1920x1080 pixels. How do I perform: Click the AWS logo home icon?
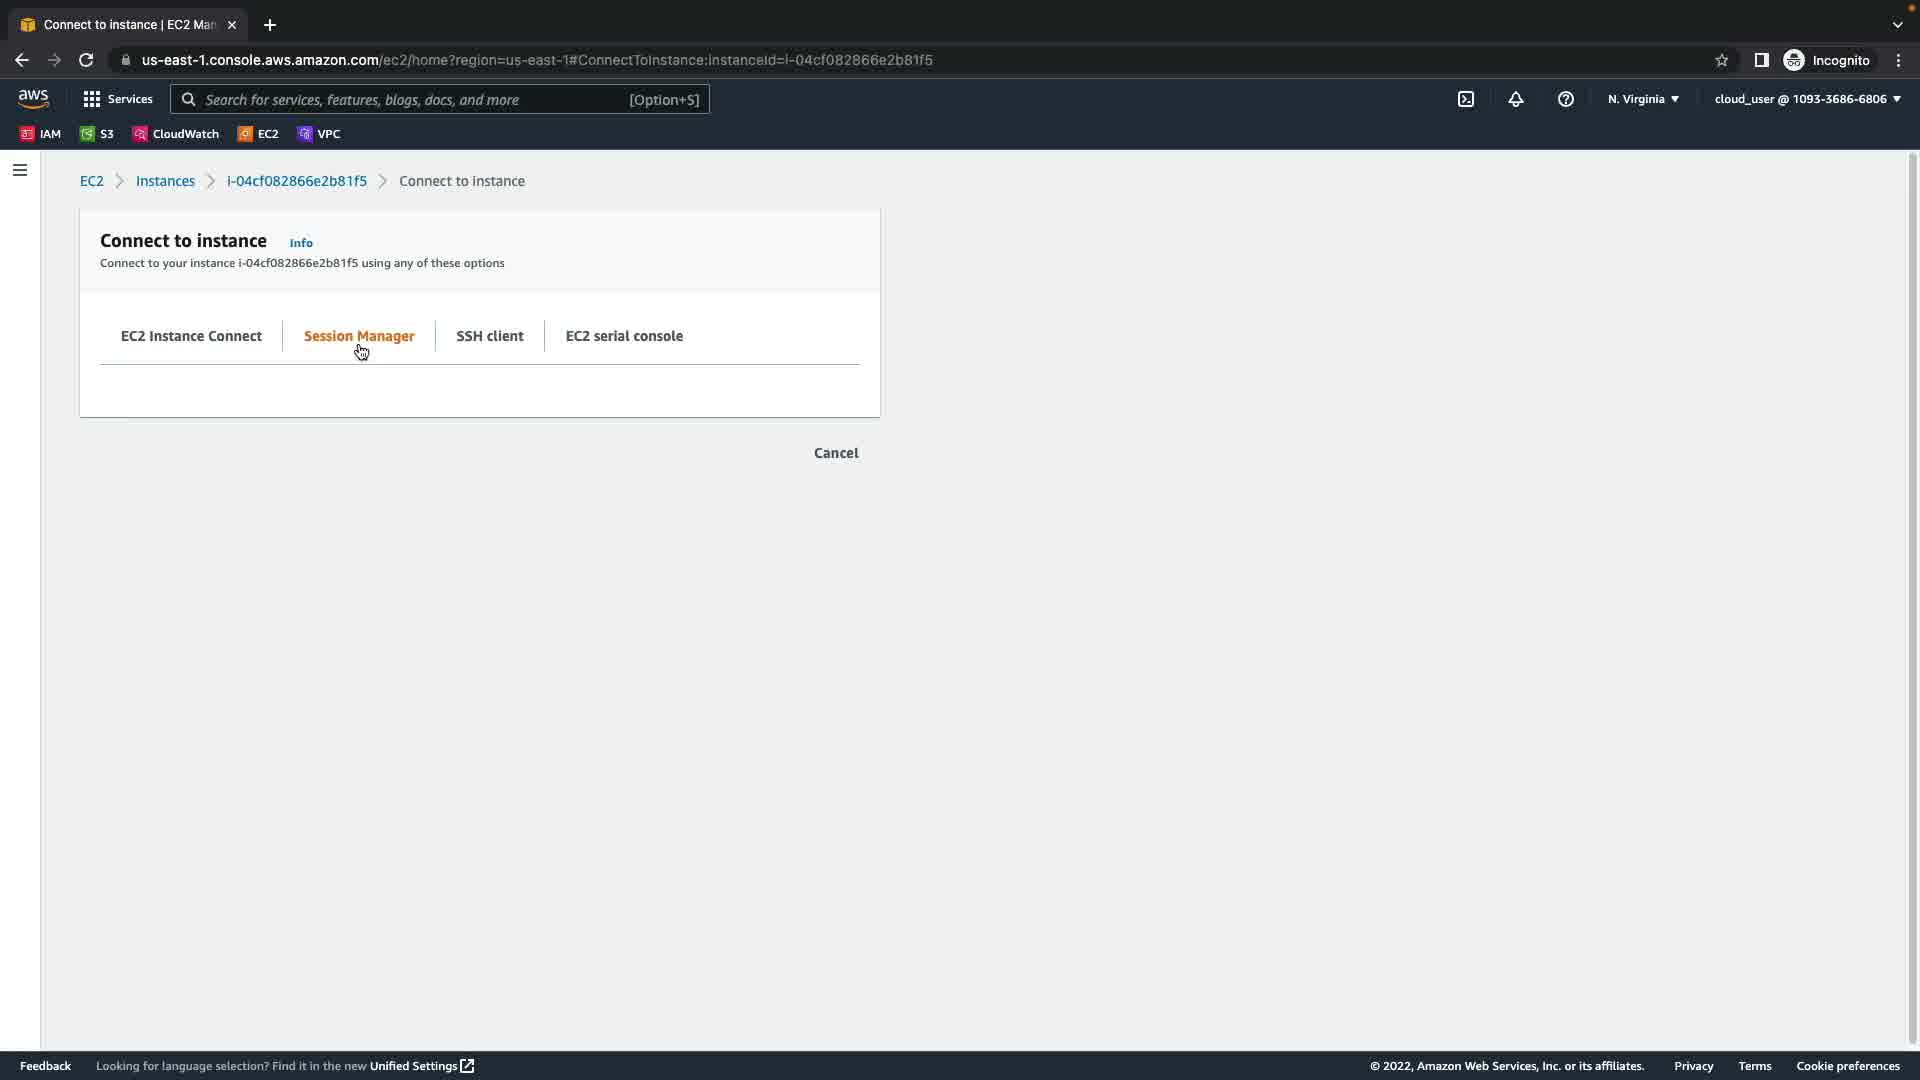[33, 99]
